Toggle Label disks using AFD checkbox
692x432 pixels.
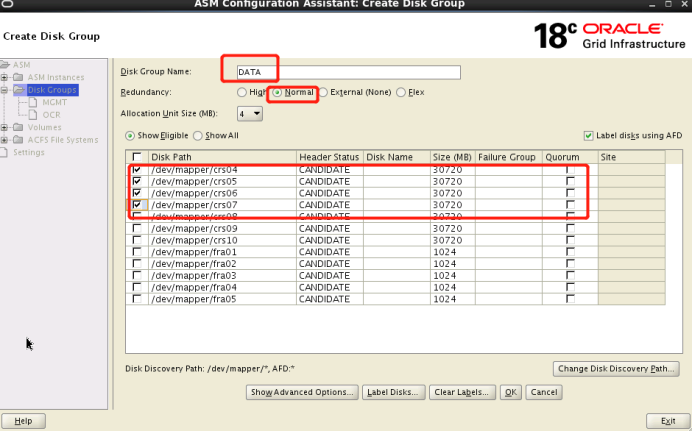point(588,136)
